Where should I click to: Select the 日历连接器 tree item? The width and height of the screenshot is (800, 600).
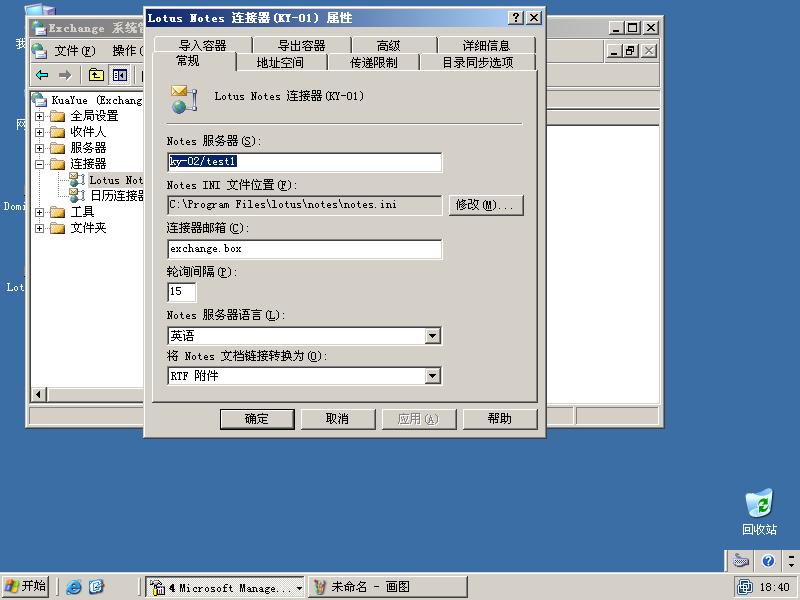tap(116, 195)
